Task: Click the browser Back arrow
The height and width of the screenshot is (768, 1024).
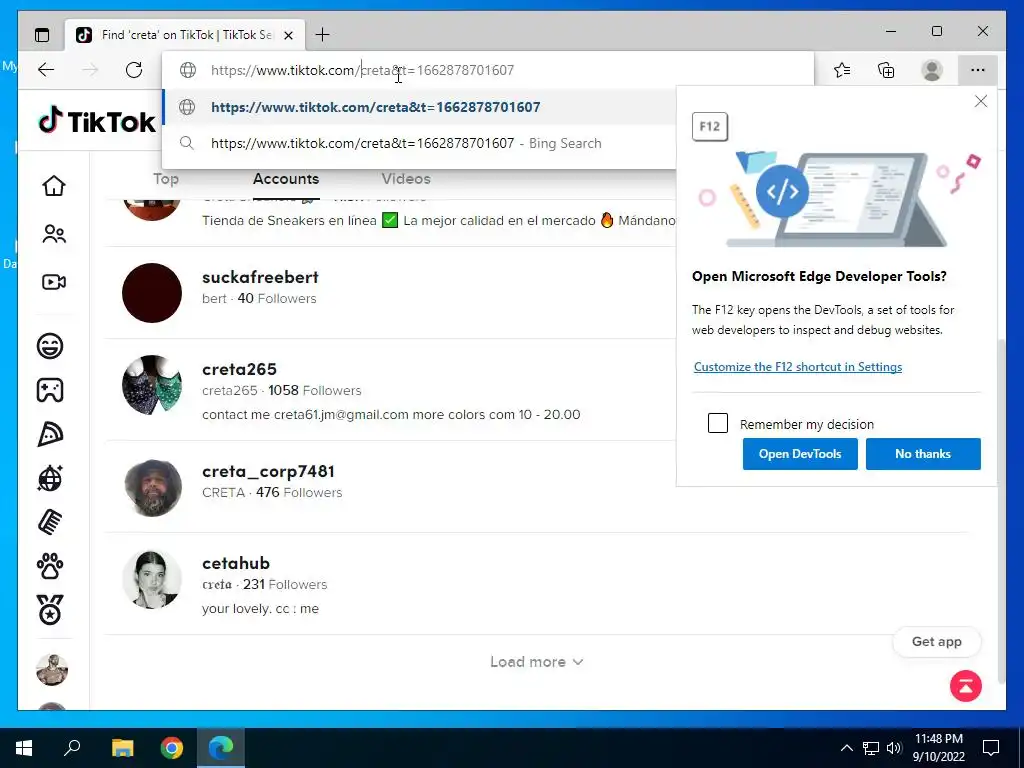Action: coord(46,70)
